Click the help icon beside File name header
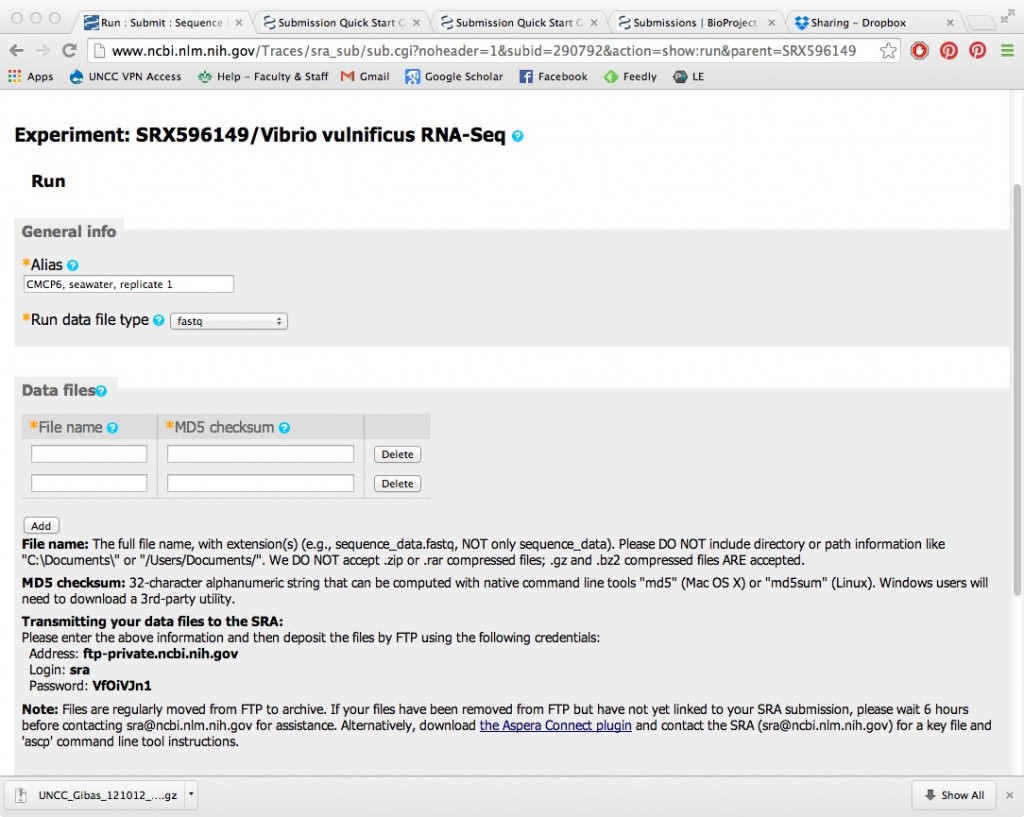The width and height of the screenshot is (1024, 817). click(x=112, y=428)
